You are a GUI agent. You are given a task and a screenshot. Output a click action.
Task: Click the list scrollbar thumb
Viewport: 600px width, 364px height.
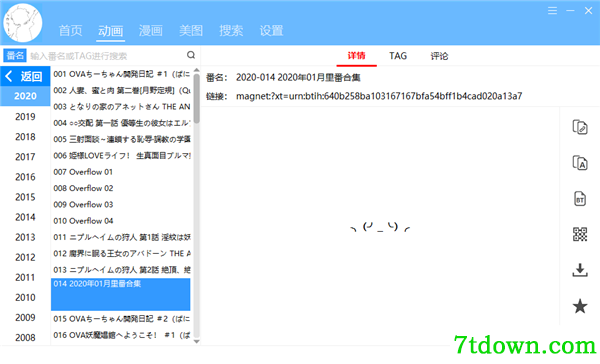click(x=196, y=98)
